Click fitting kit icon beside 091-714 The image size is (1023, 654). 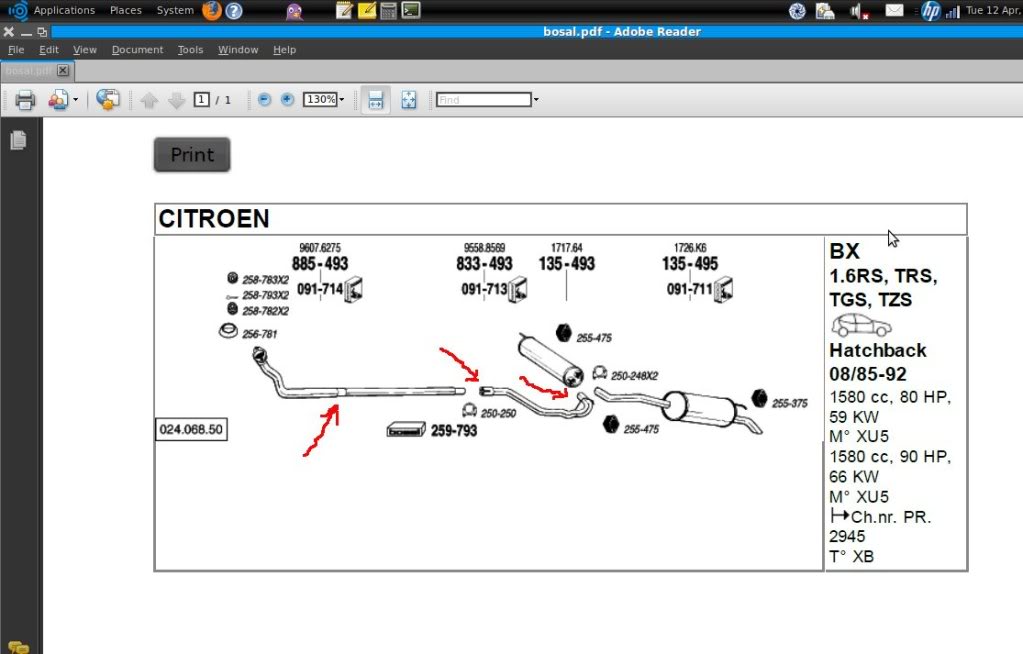(x=354, y=289)
